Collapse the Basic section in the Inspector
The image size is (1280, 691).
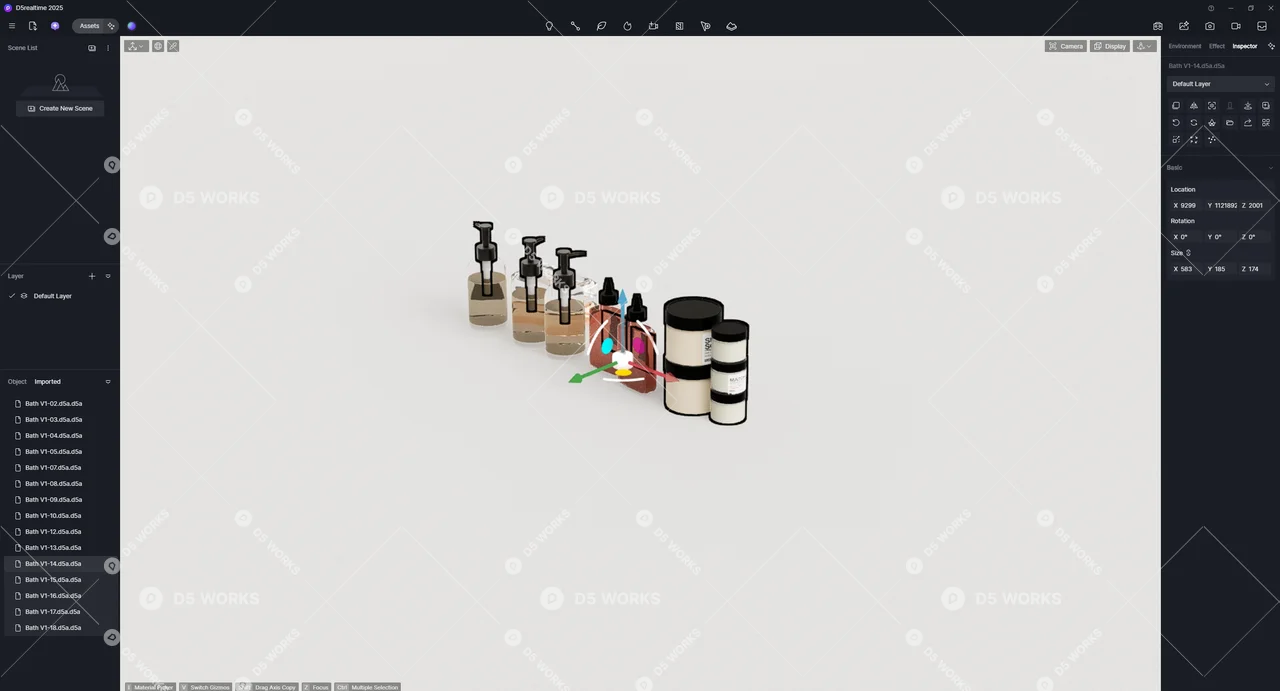tap(1270, 167)
